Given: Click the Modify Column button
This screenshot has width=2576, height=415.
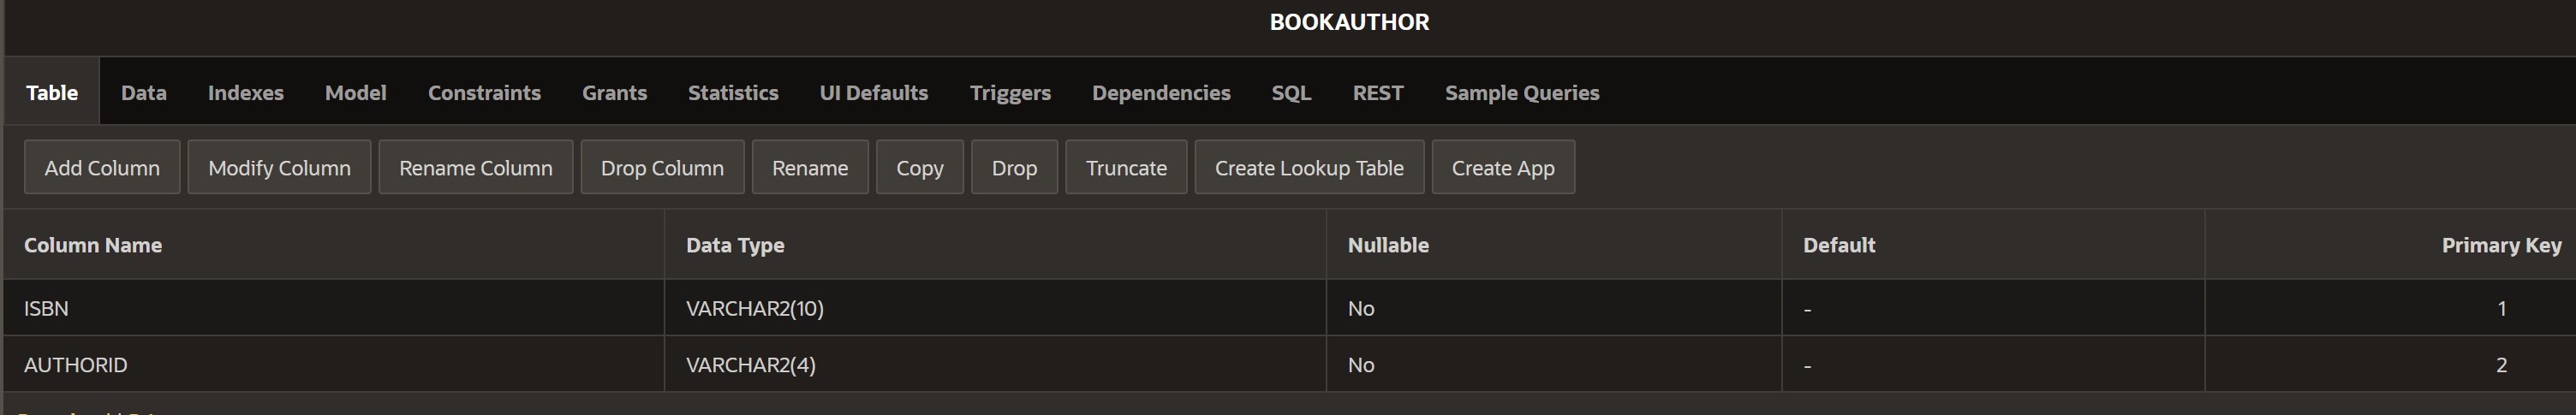Looking at the screenshot, I should (x=279, y=167).
